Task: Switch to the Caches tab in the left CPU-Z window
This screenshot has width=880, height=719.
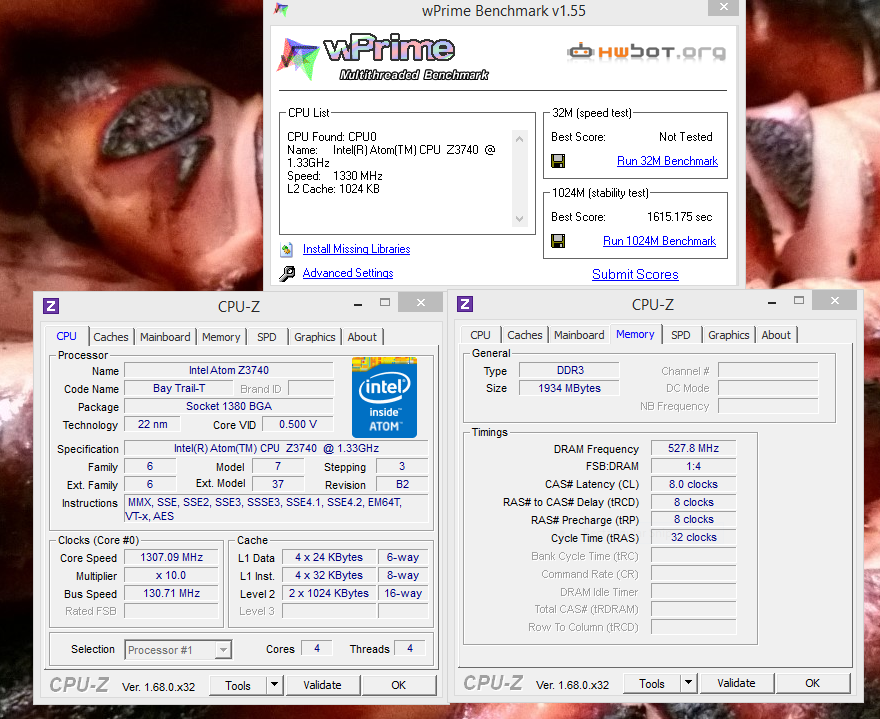Action: point(111,337)
